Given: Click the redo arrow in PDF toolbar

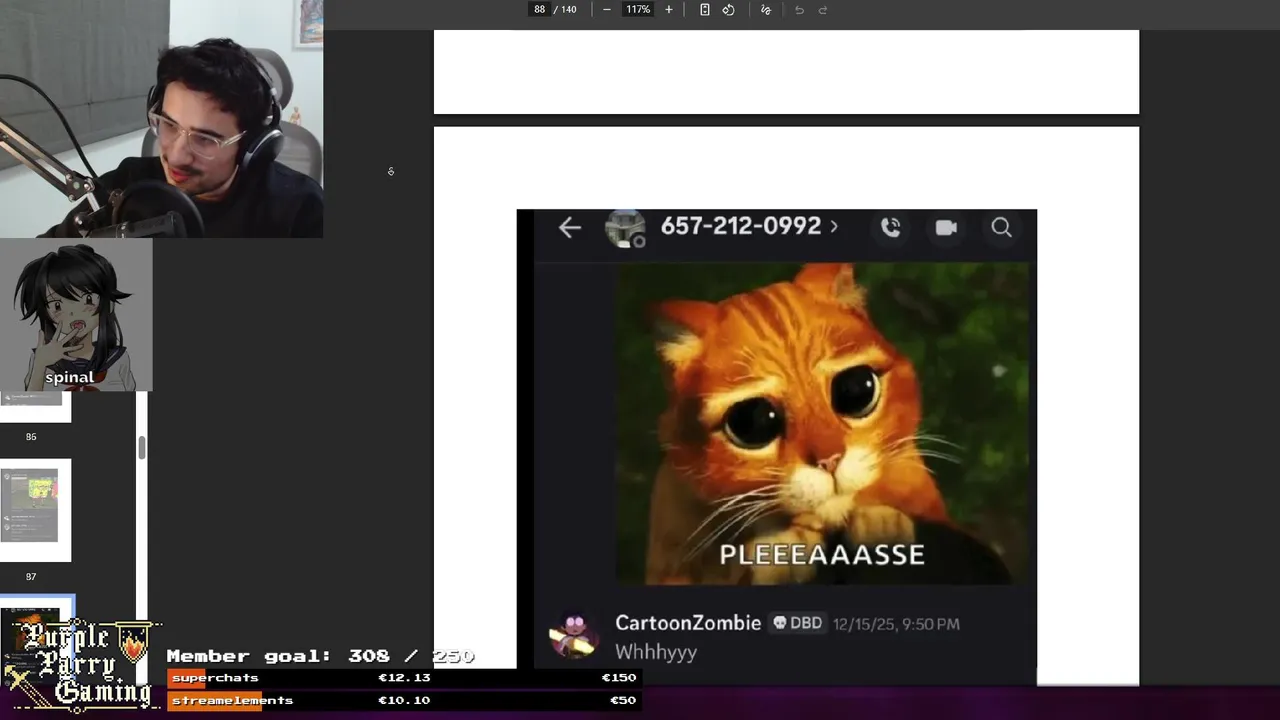Looking at the screenshot, I should click(x=823, y=9).
